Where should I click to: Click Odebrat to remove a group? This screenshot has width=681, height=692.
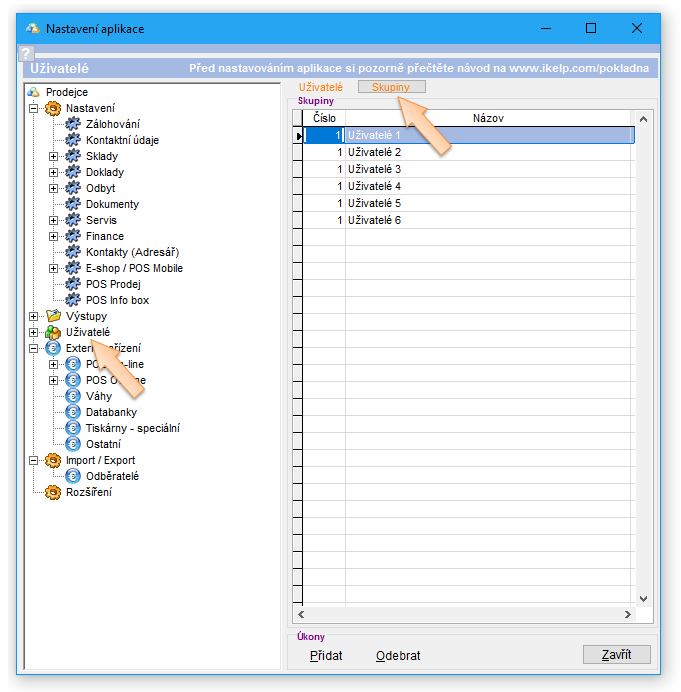[x=398, y=656]
